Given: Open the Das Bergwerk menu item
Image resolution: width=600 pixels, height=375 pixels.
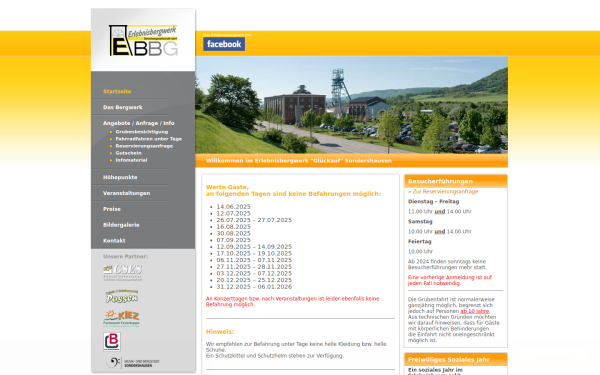Looking at the screenshot, I should tap(122, 108).
